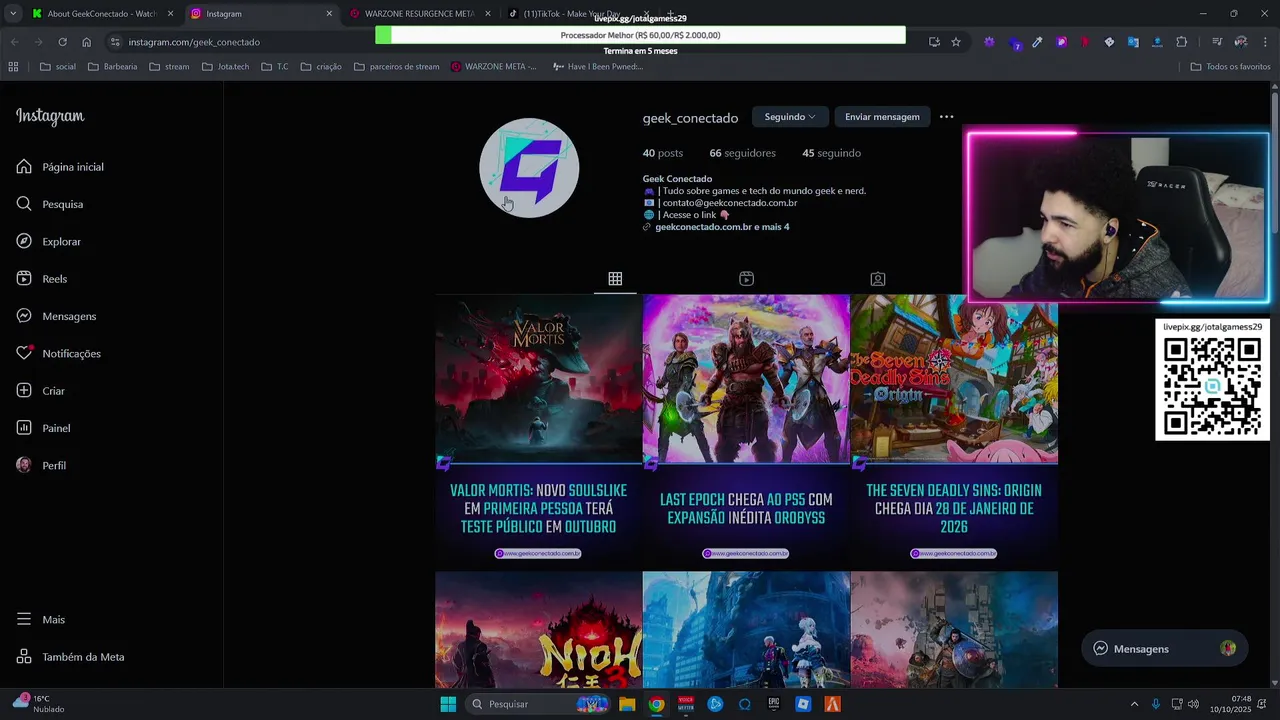Open The Seven Deadly Sins: Origin post

point(954,431)
